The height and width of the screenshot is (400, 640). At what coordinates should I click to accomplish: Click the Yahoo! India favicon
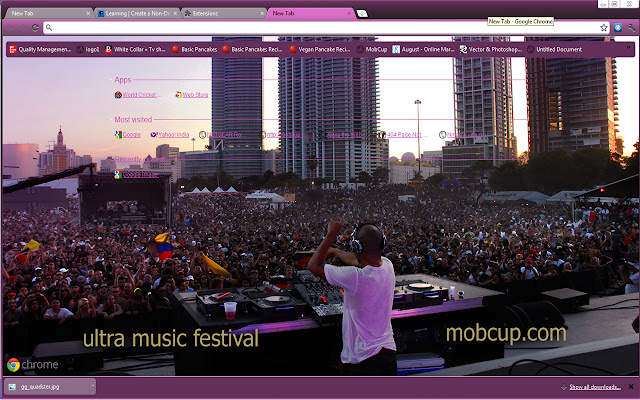pyautogui.click(x=154, y=135)
